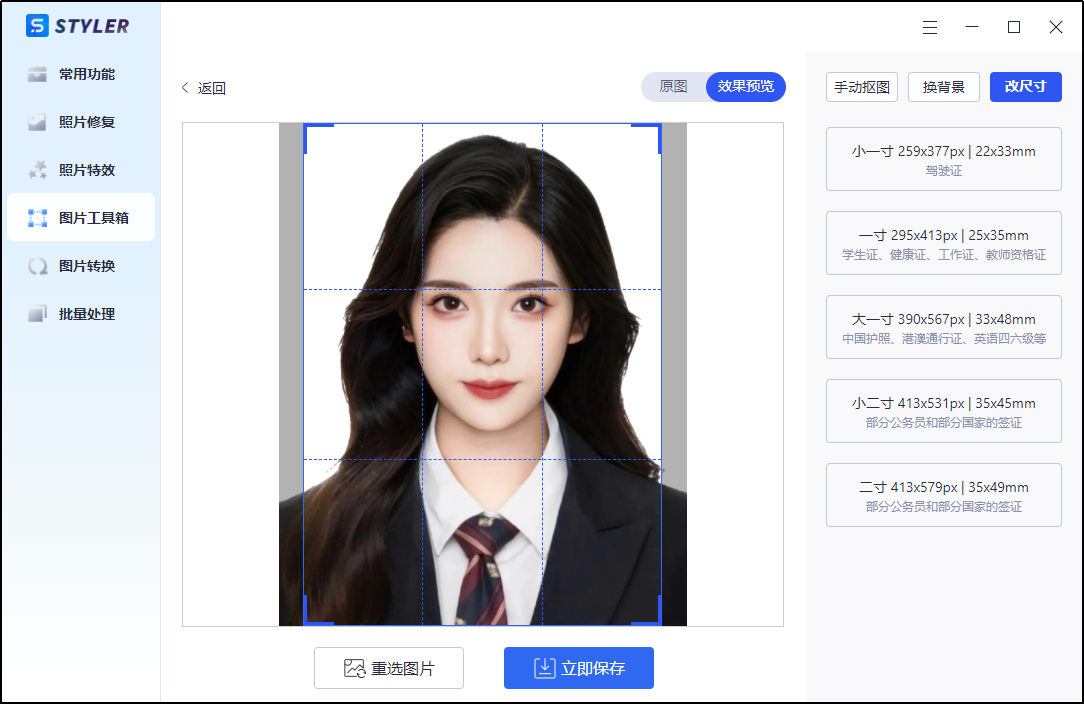Close the STYLER window
This screenshot has height=705, width=1084.
pyautogui.click(x=1056, y=28)
